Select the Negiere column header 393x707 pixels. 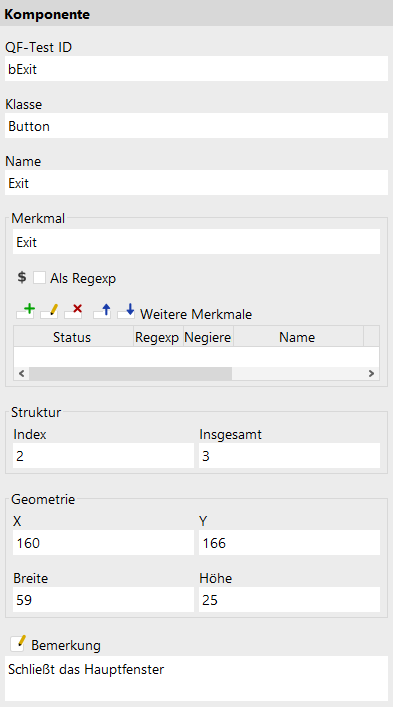coord(208,337)
